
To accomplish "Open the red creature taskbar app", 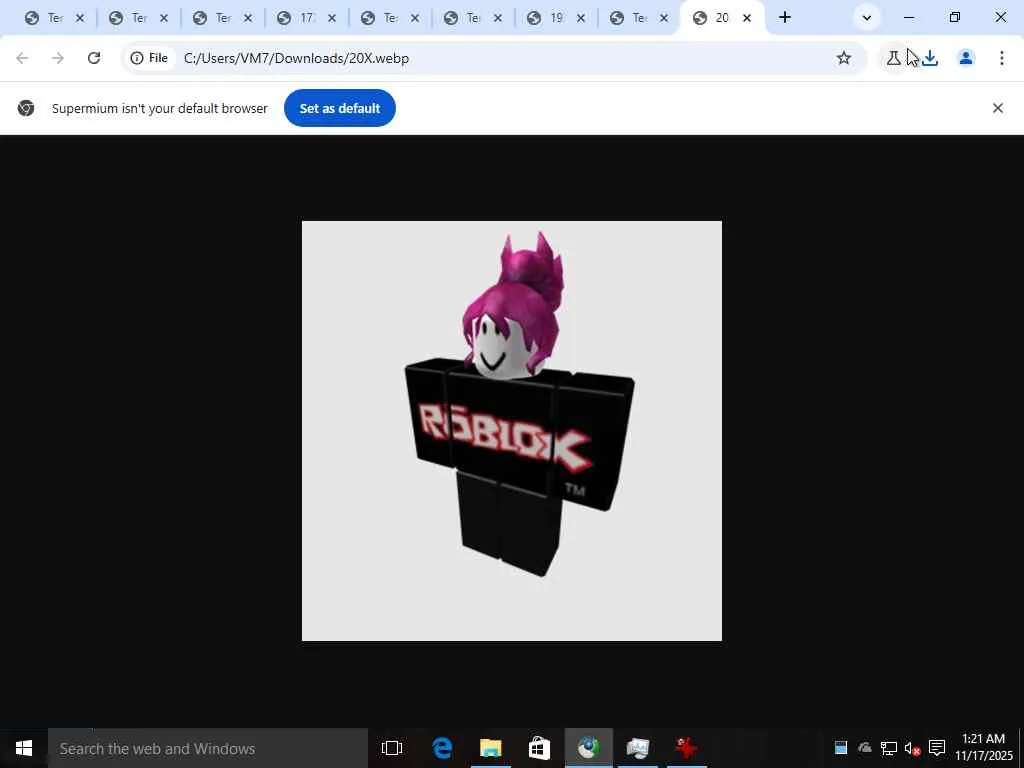I will tap(686, 748).
